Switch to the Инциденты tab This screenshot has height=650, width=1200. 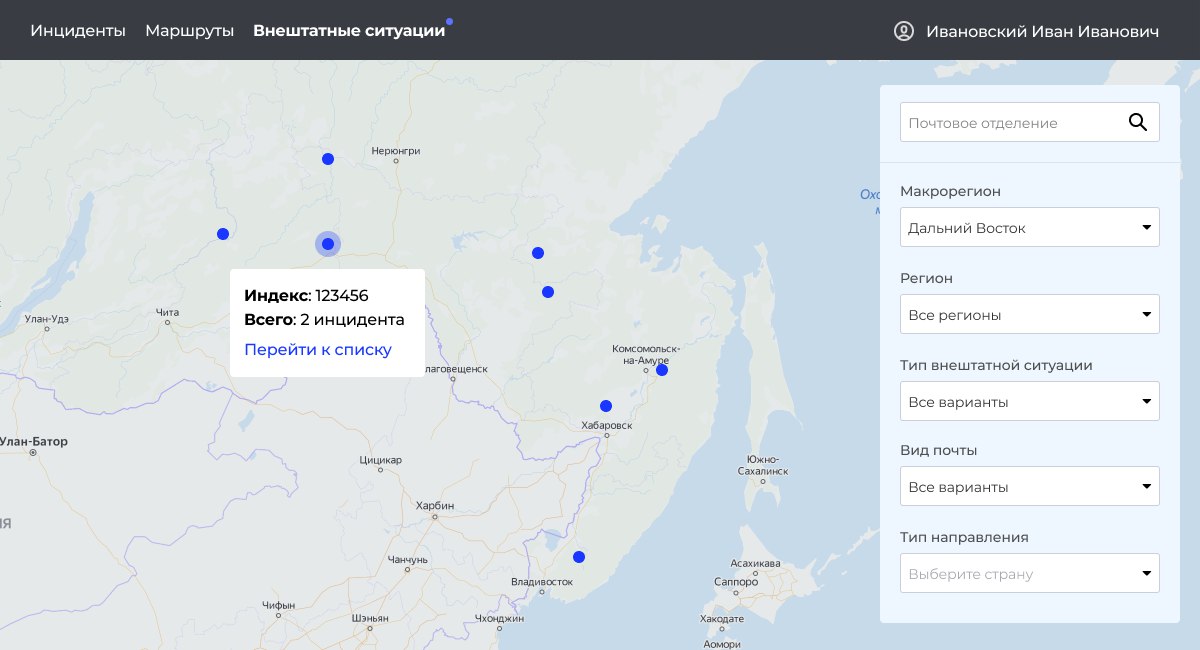coord(78,31)
